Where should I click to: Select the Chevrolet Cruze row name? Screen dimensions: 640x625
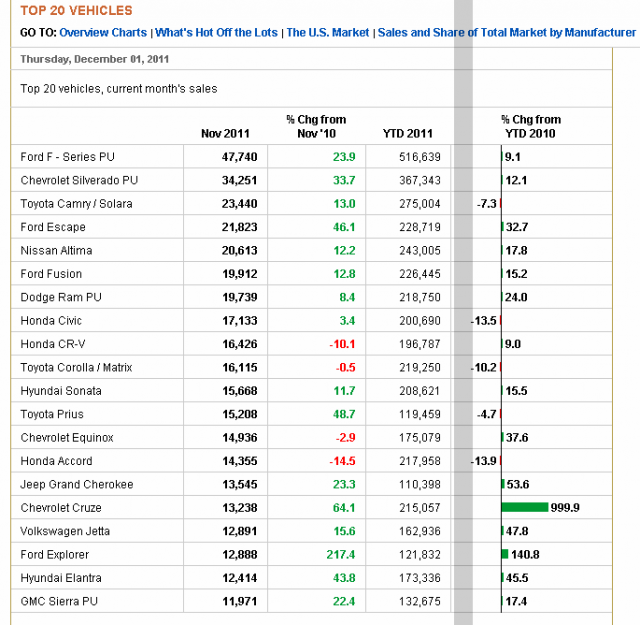pyautogui.click(x=61, y=508)
